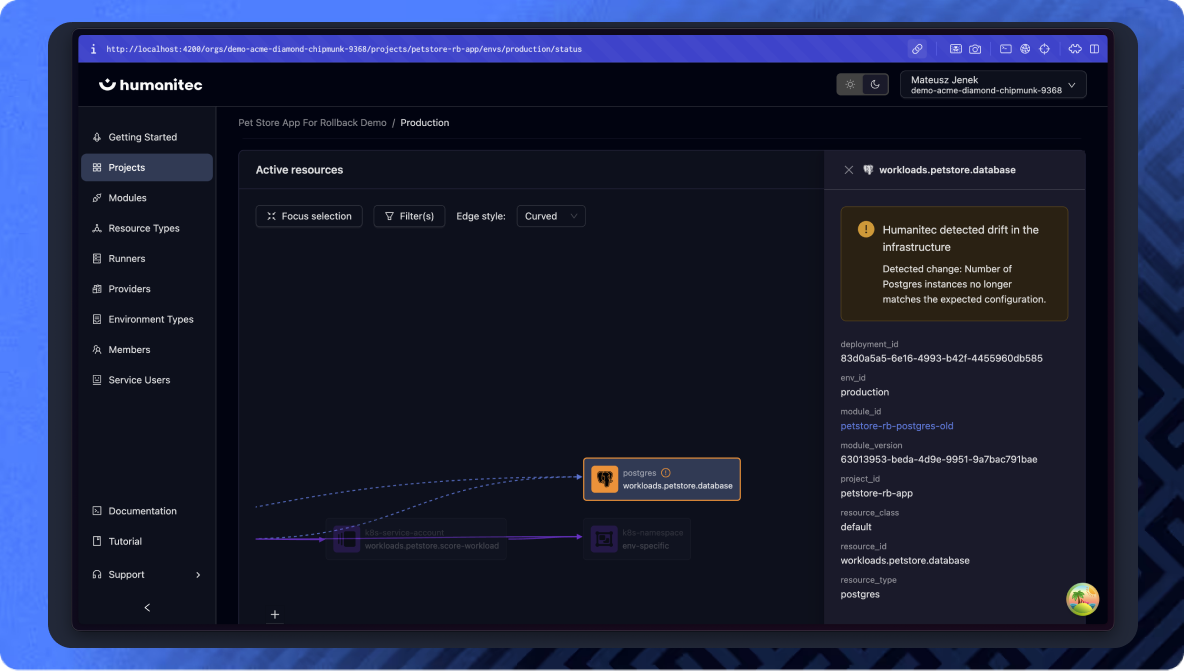Click the k8s-namespace node icon
Screen dimensions: 1184x671
(603, 539)
